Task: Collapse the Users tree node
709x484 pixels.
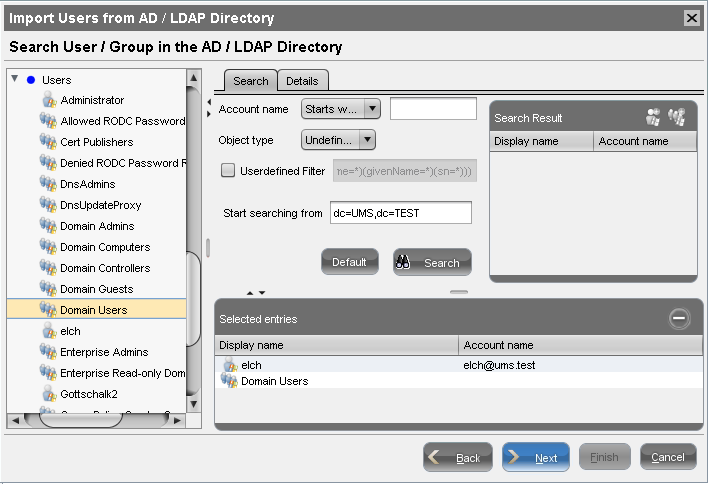Action: click(x=15, y=79)
